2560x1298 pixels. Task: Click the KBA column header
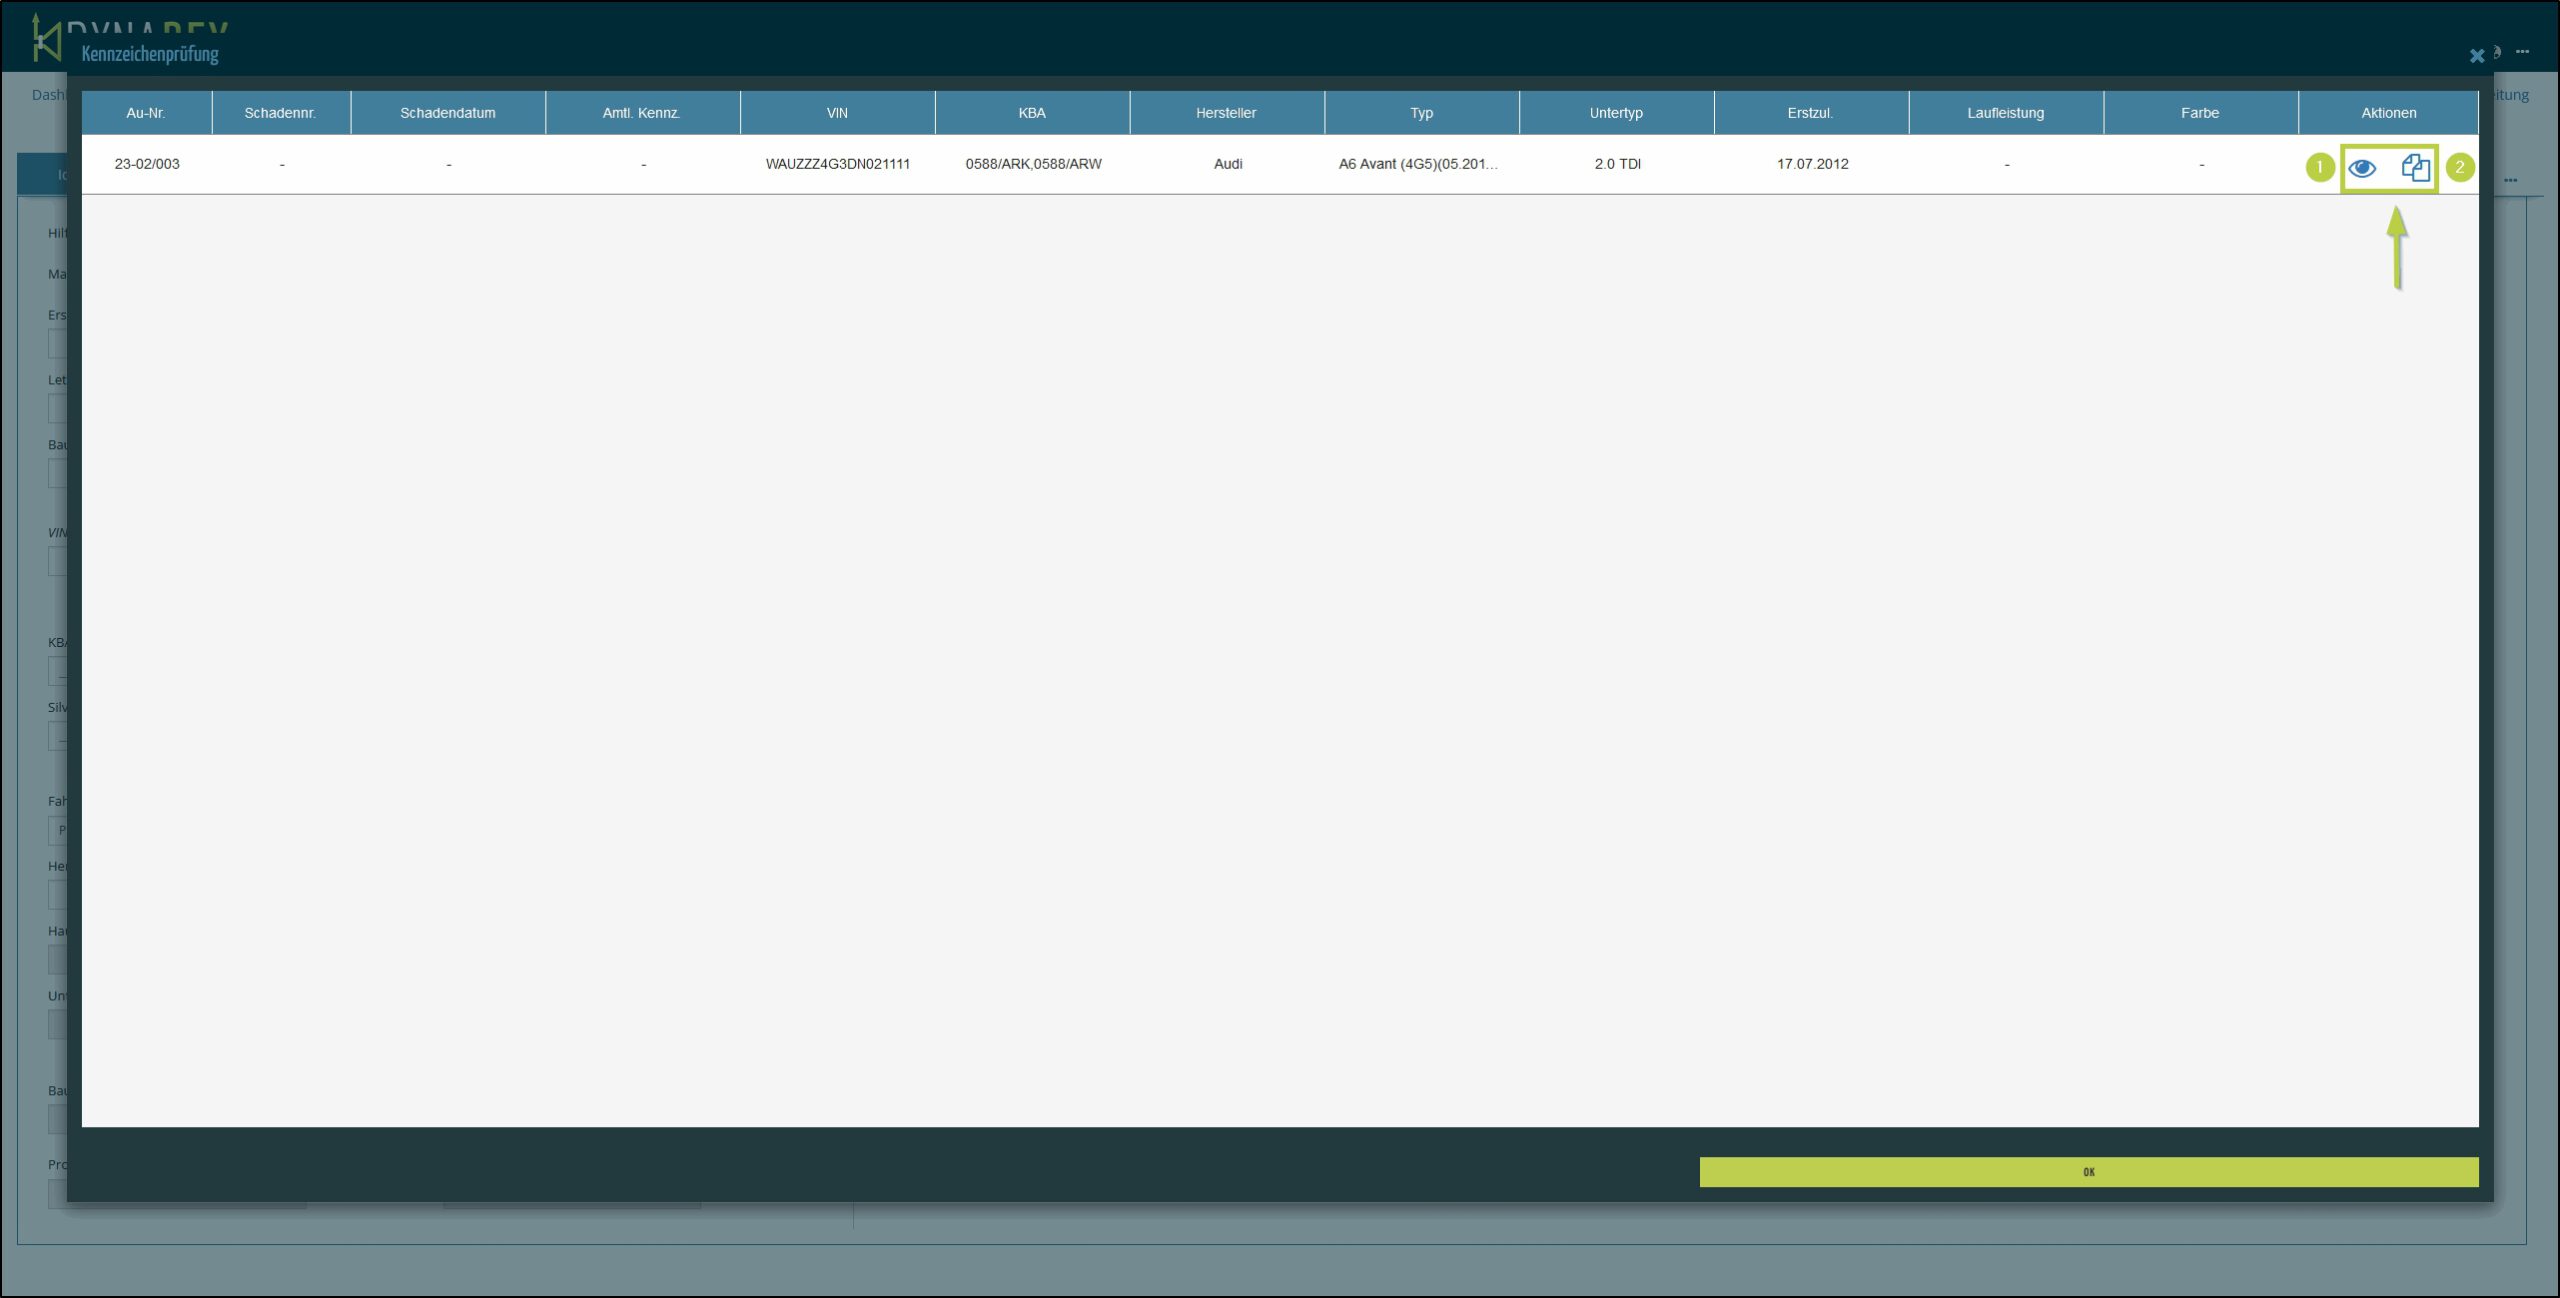pos(1032,113)
